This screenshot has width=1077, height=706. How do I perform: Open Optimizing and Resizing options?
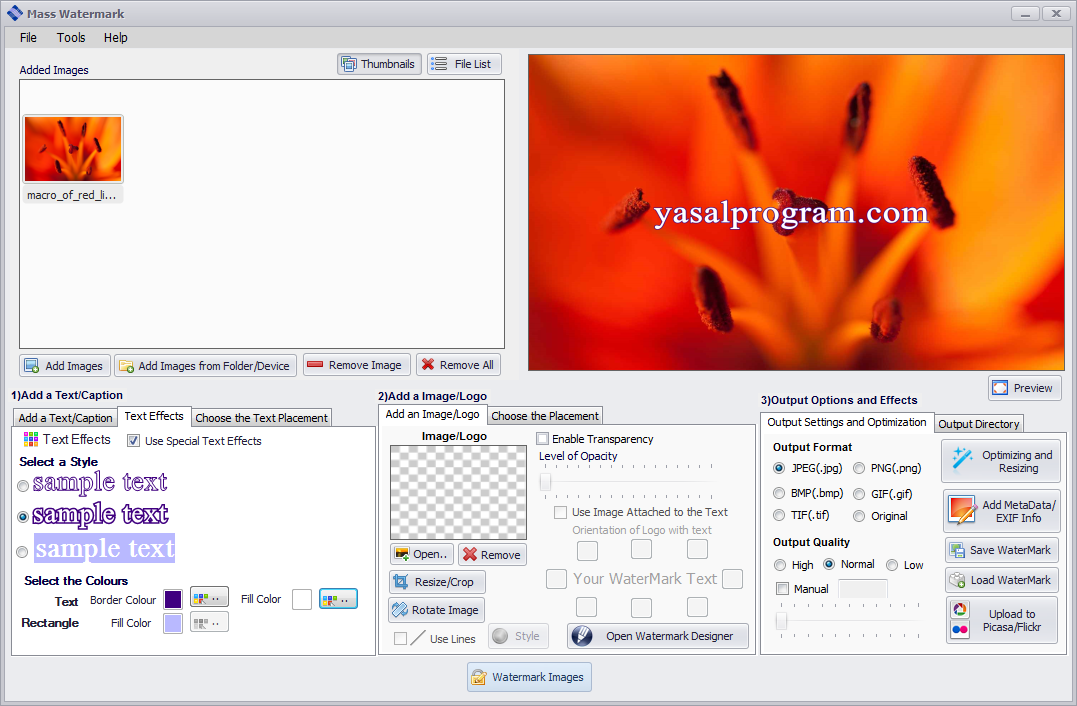(1001, 461)
